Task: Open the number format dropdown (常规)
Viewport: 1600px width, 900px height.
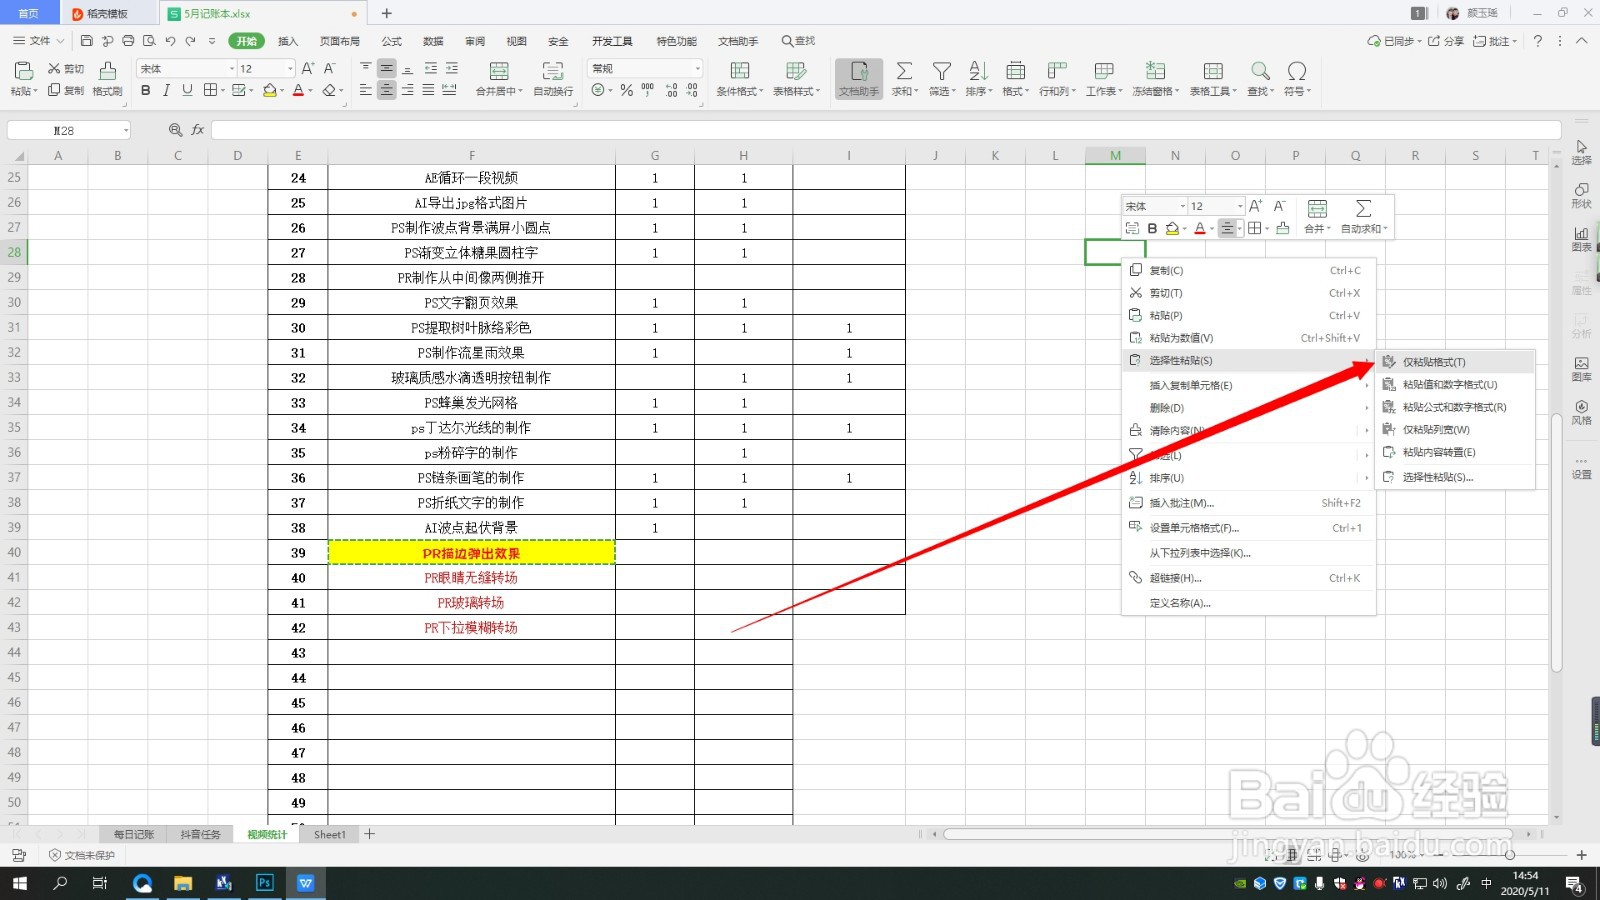Action: (697, 69)
